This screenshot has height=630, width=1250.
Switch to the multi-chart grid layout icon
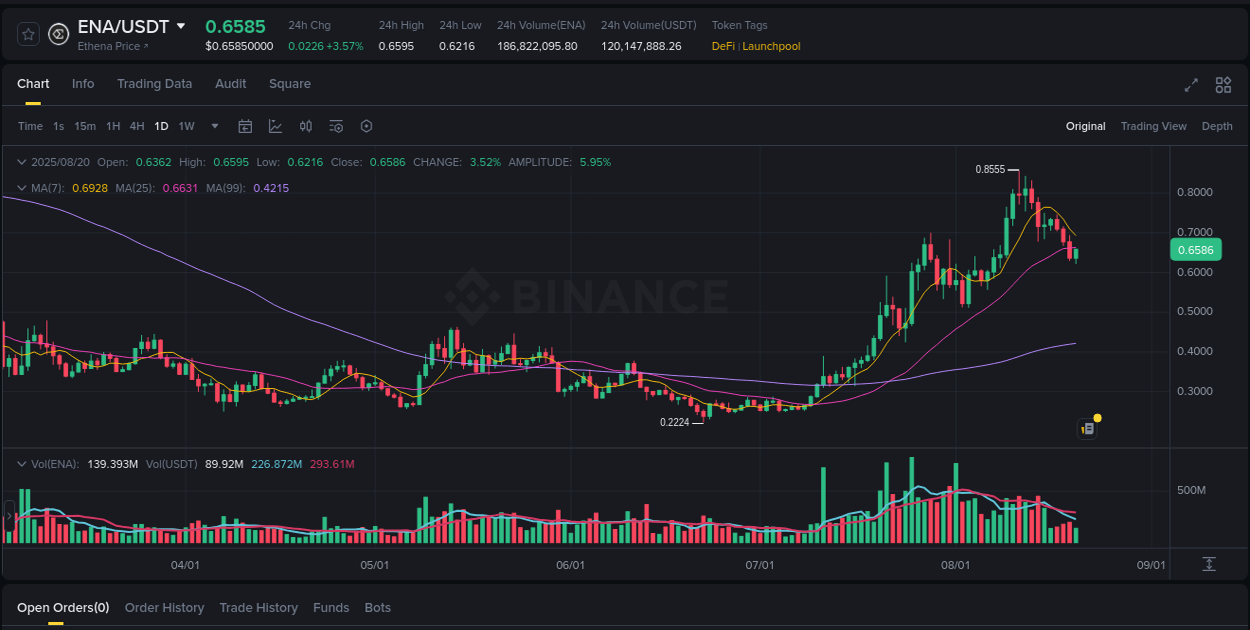1222,86
